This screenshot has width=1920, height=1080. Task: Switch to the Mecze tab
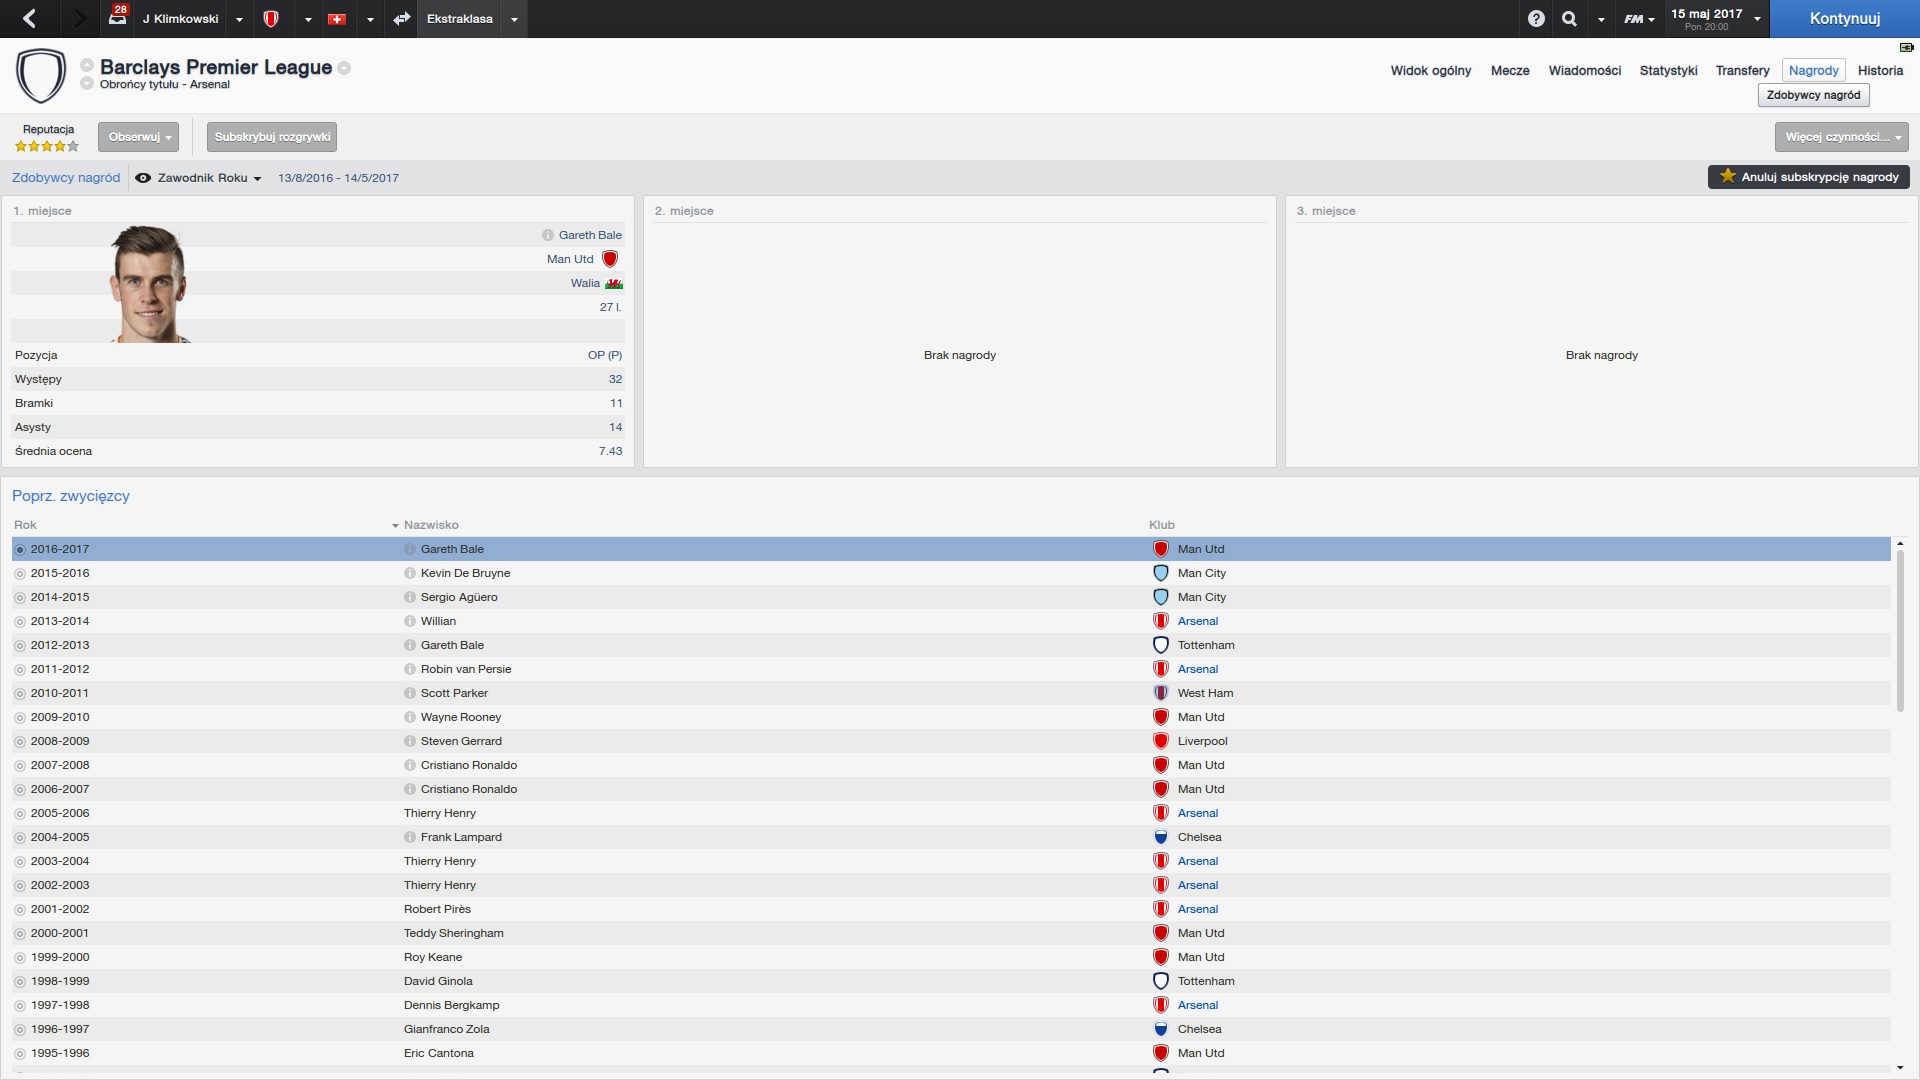(x=1510, y=71)
